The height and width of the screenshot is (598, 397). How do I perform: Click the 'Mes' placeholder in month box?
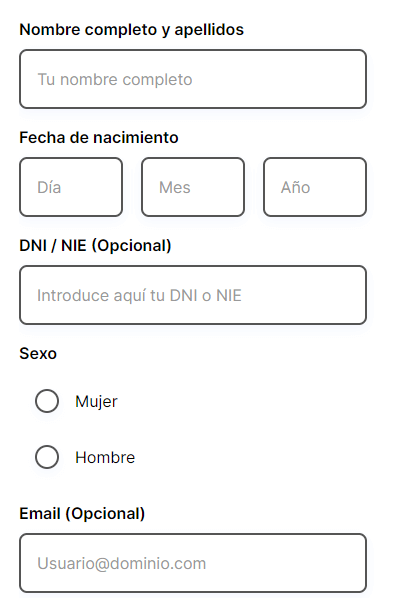(x=175, y=187)
